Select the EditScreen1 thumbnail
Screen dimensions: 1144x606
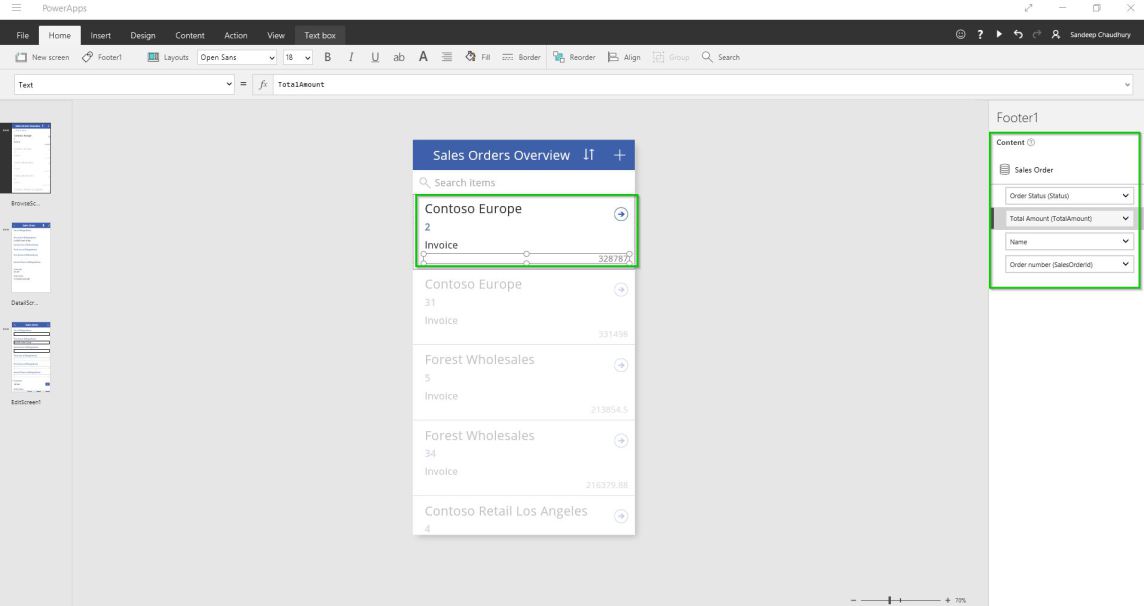pos(31,357)
